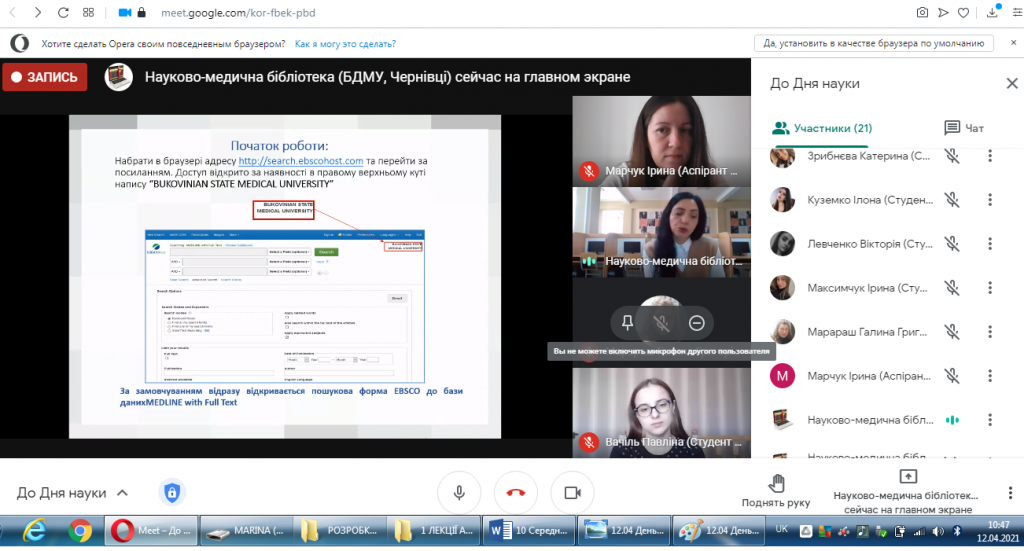Screen dimensions: 1024x551
Task: Switch to the Чат tab
Action: click(964, 128)
